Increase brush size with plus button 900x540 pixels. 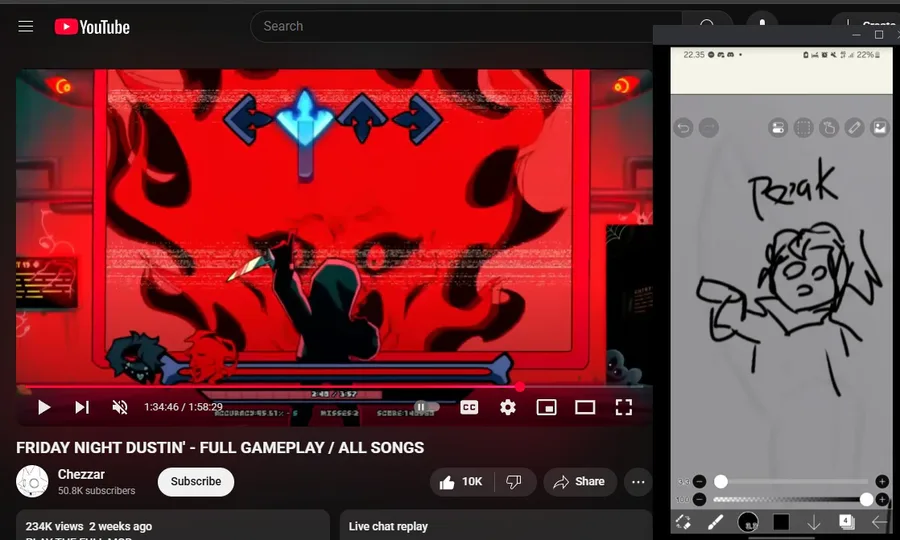coord(882,481)
